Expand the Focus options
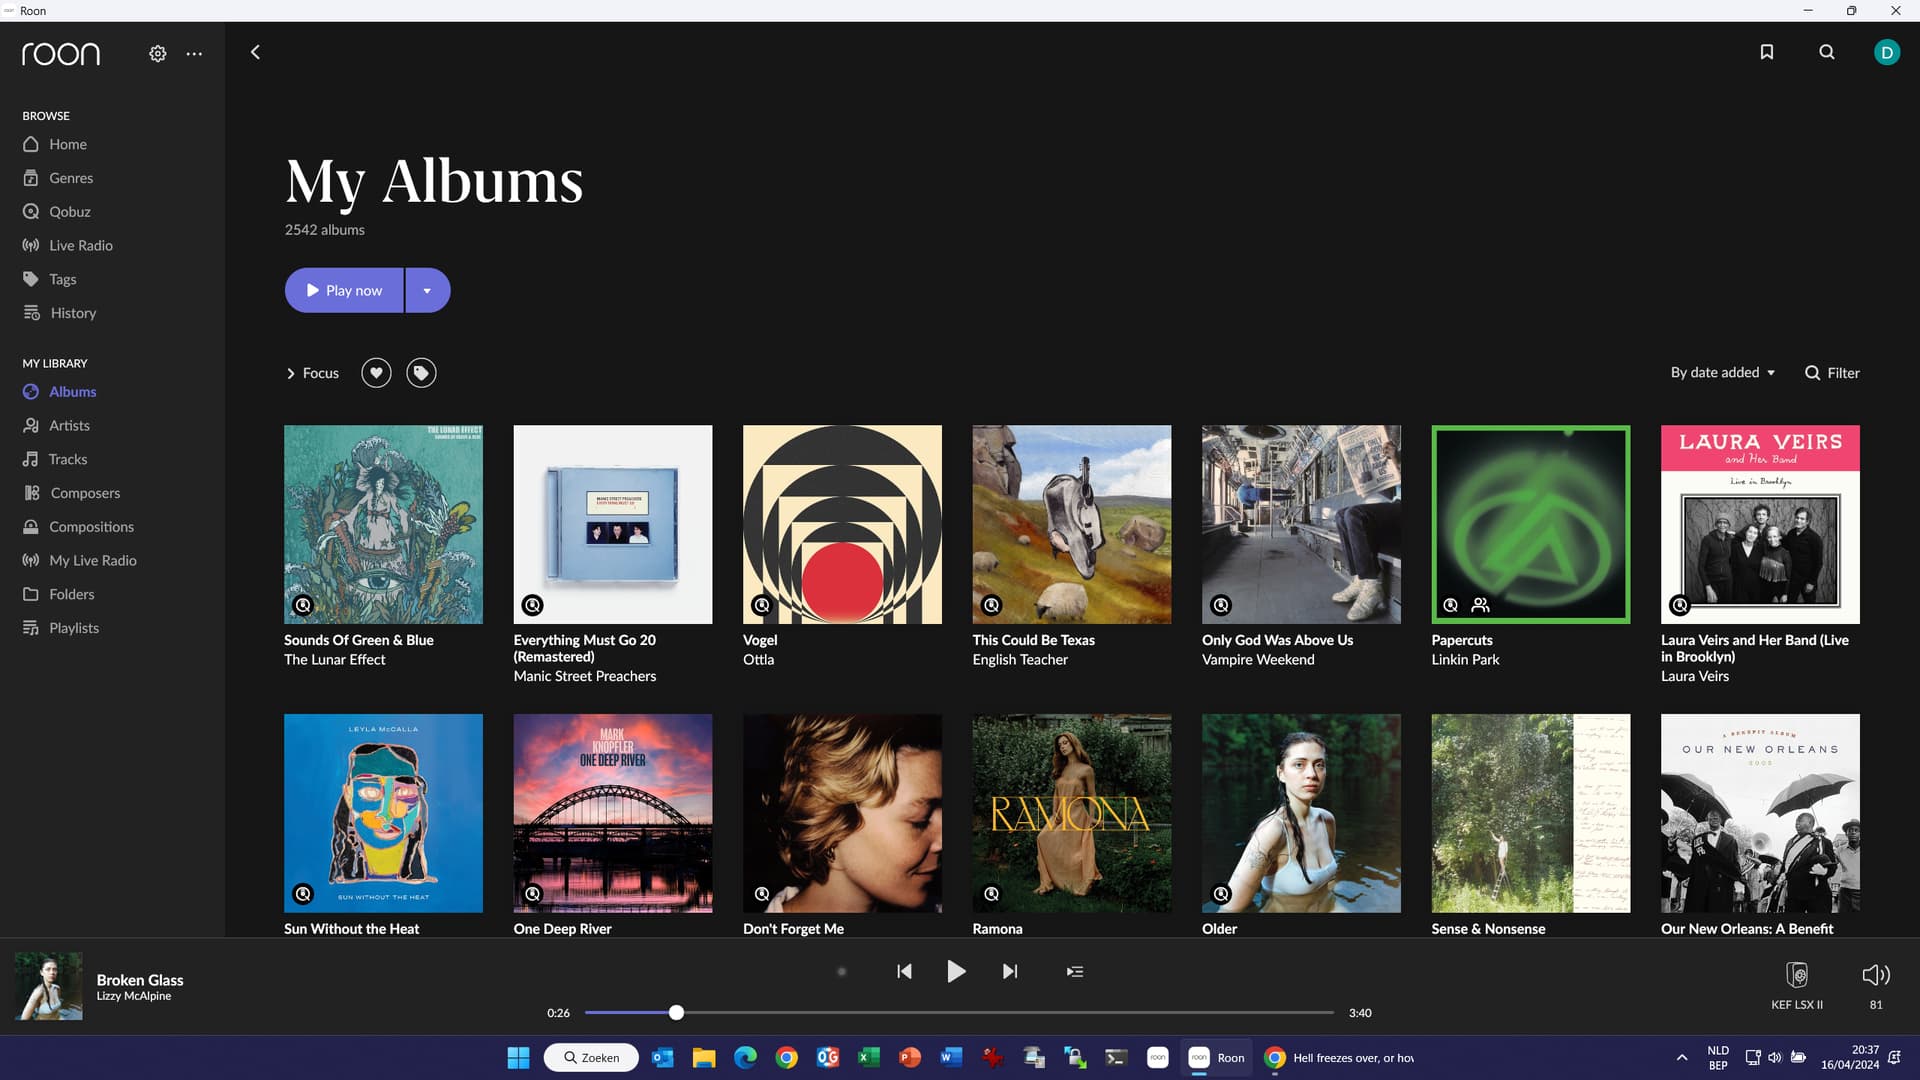The width and height of the screenshot is (1920, 1080). [313, 373]
